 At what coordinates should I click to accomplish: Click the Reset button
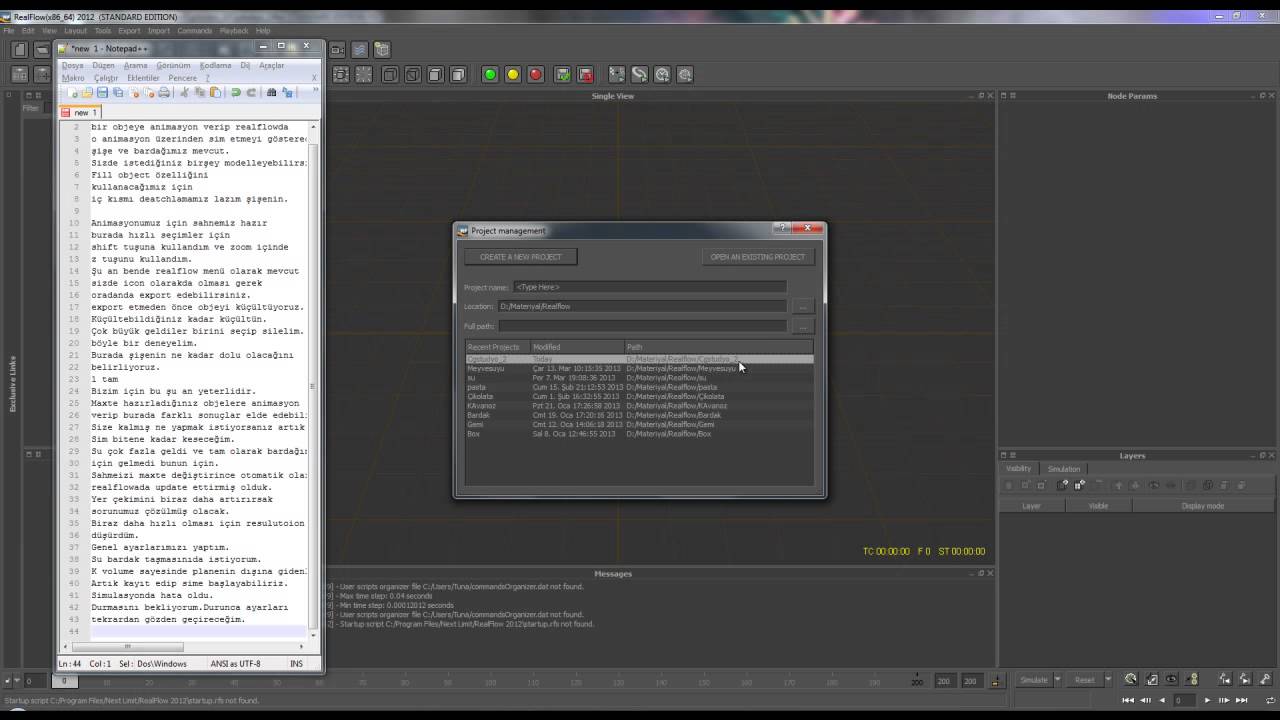point(1084,680)
